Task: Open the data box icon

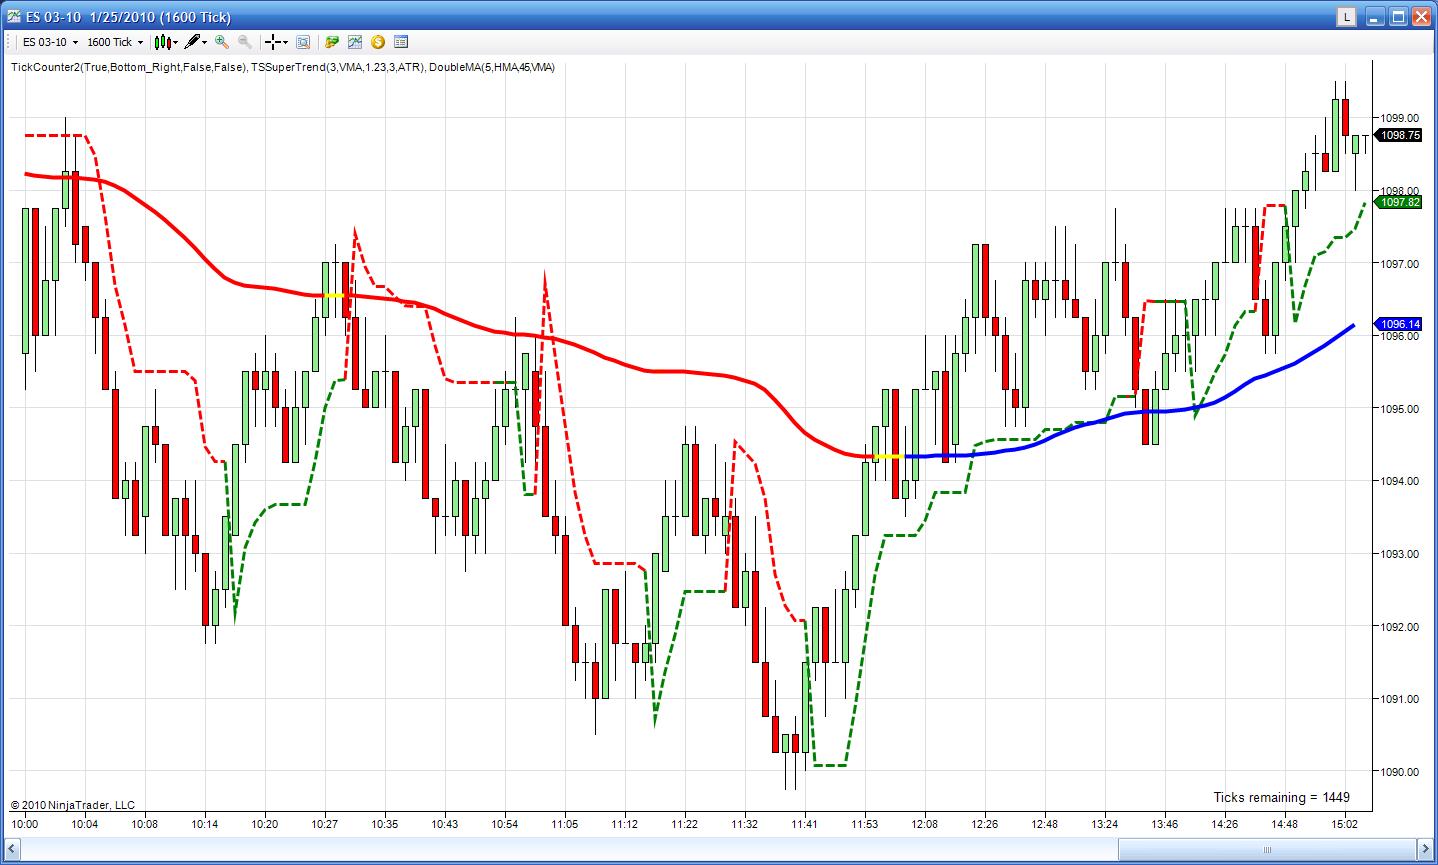Action: (x=303, y=42)
